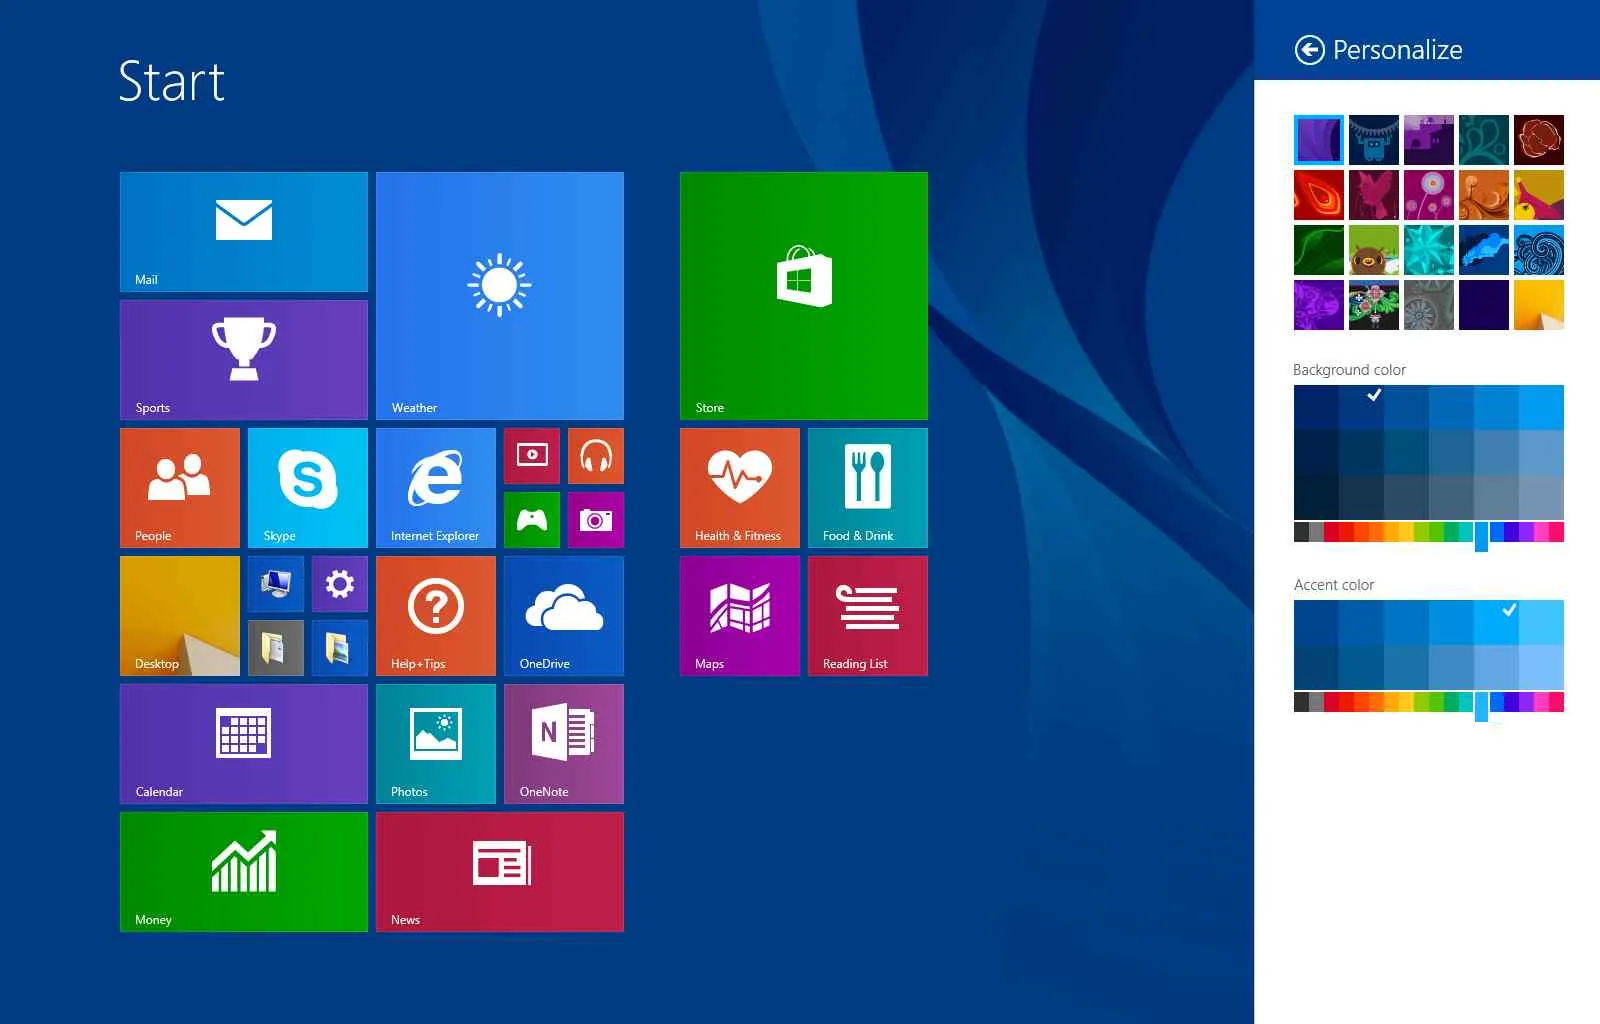The height and width of the screenshot is (1024, 1600).
Task: Pick the maroon bird silhouette pattern
Action: 1374,195
